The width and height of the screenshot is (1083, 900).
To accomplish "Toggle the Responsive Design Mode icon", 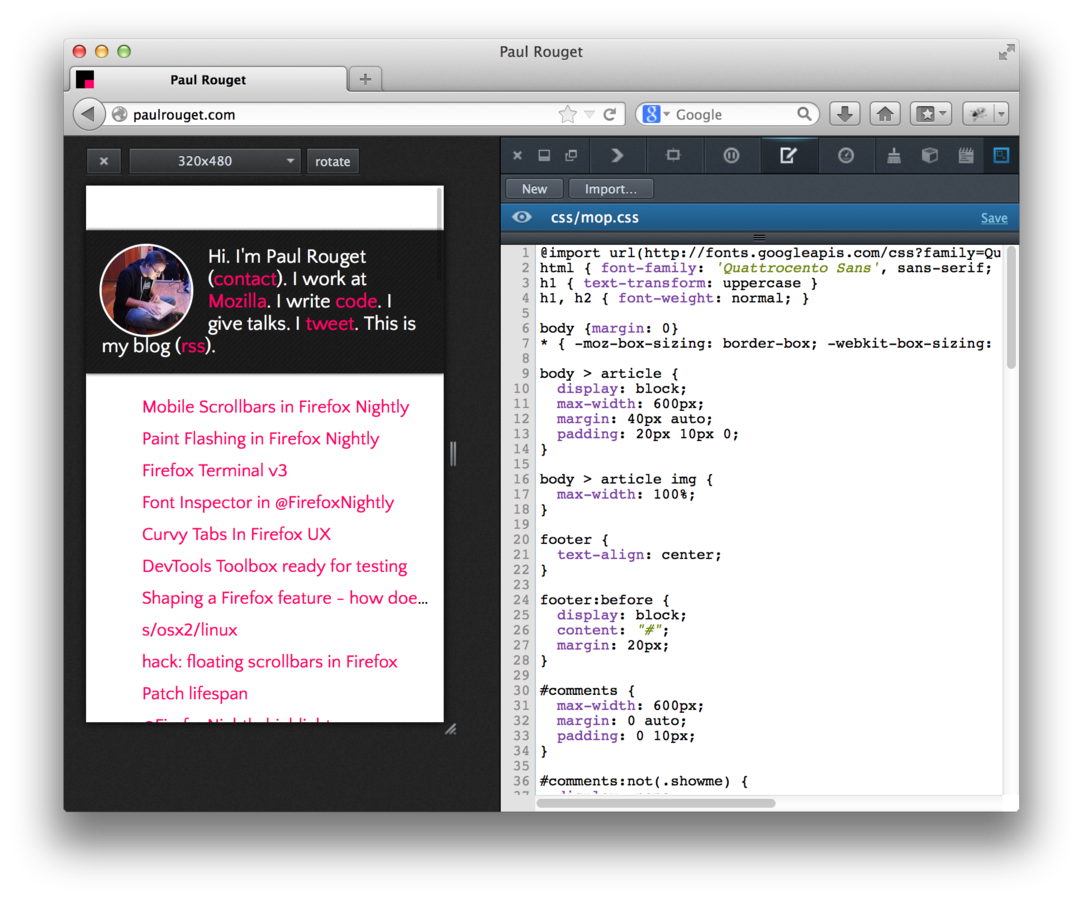I will 1001,155.
